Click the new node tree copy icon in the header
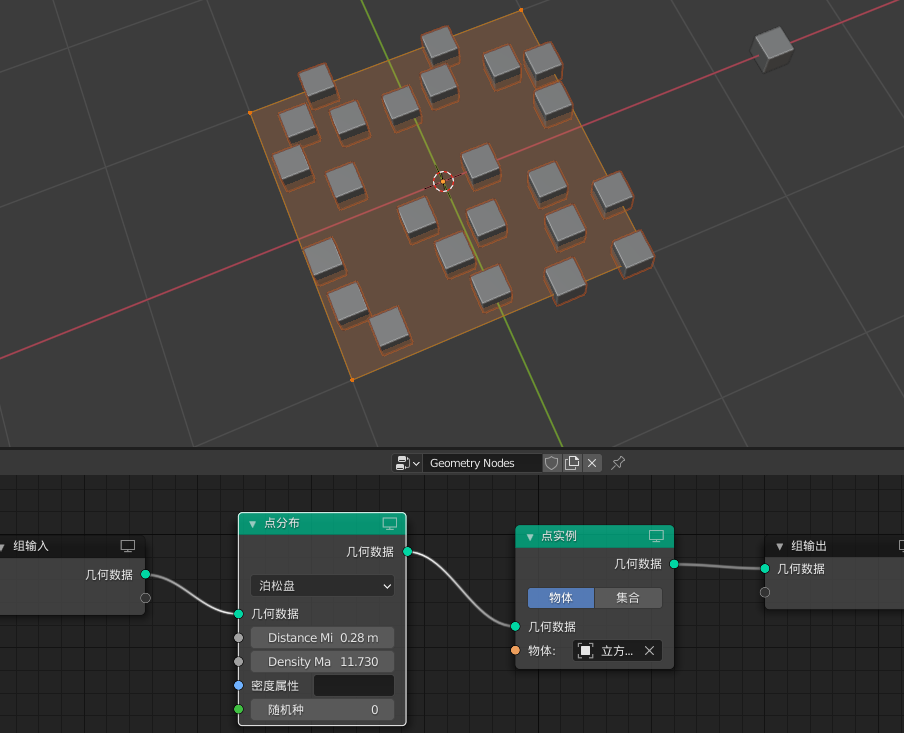This screenshot has width=904, height=733. click(x=572, y=462)
